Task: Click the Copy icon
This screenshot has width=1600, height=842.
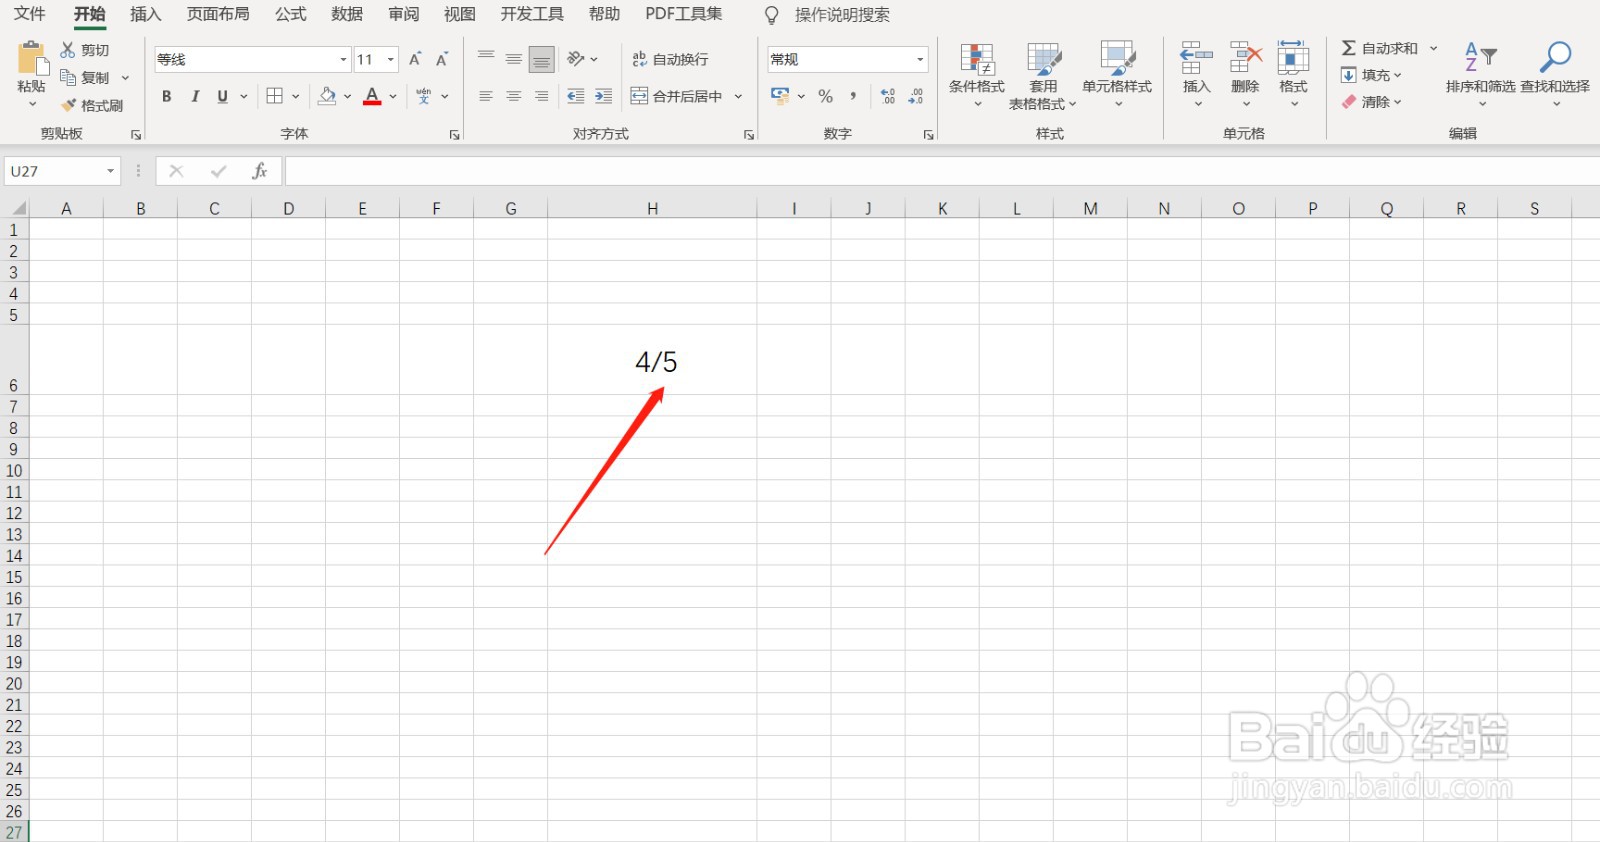Action: pos(68,77)
